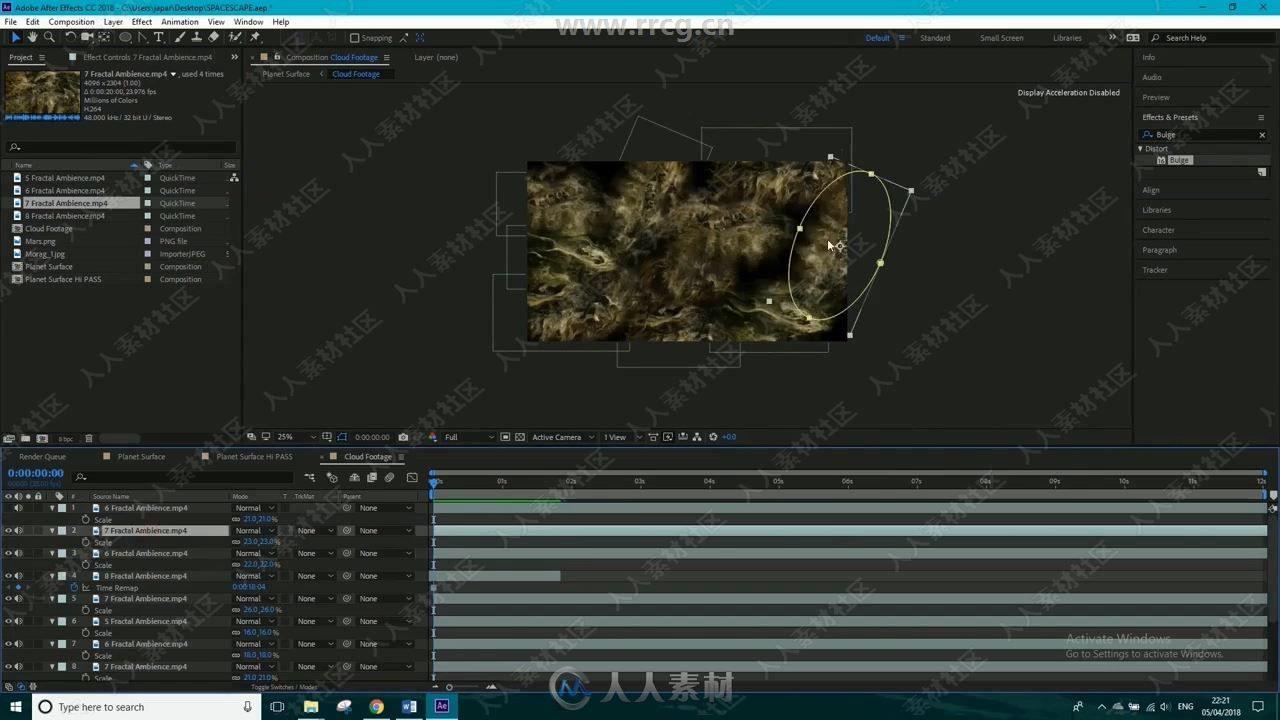1280x720 pixels.
Task: Select the Clone Stamp tool
Action: tap(196, 37)
